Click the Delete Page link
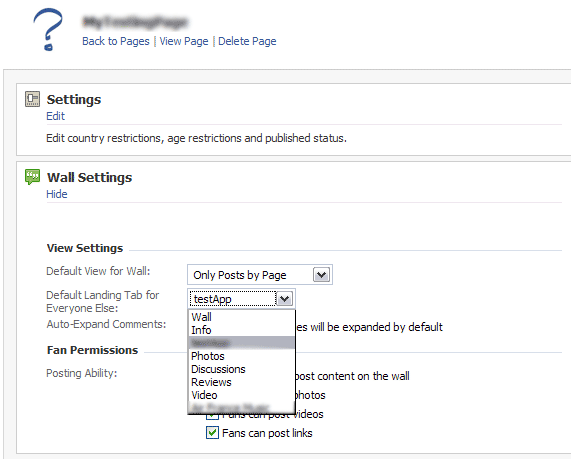This screenshot has height=459, width=571. [247, 41]
